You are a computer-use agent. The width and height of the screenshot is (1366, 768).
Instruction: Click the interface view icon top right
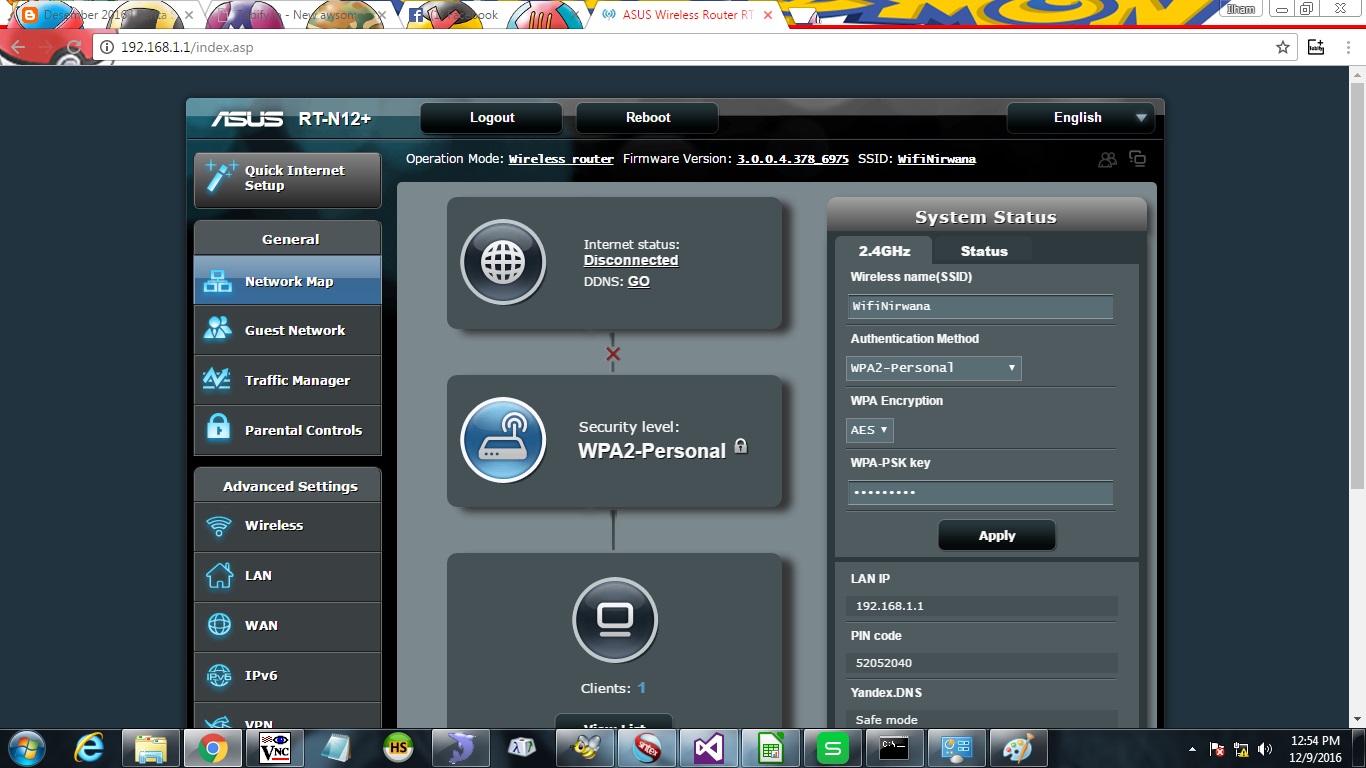pos(1137,158)
